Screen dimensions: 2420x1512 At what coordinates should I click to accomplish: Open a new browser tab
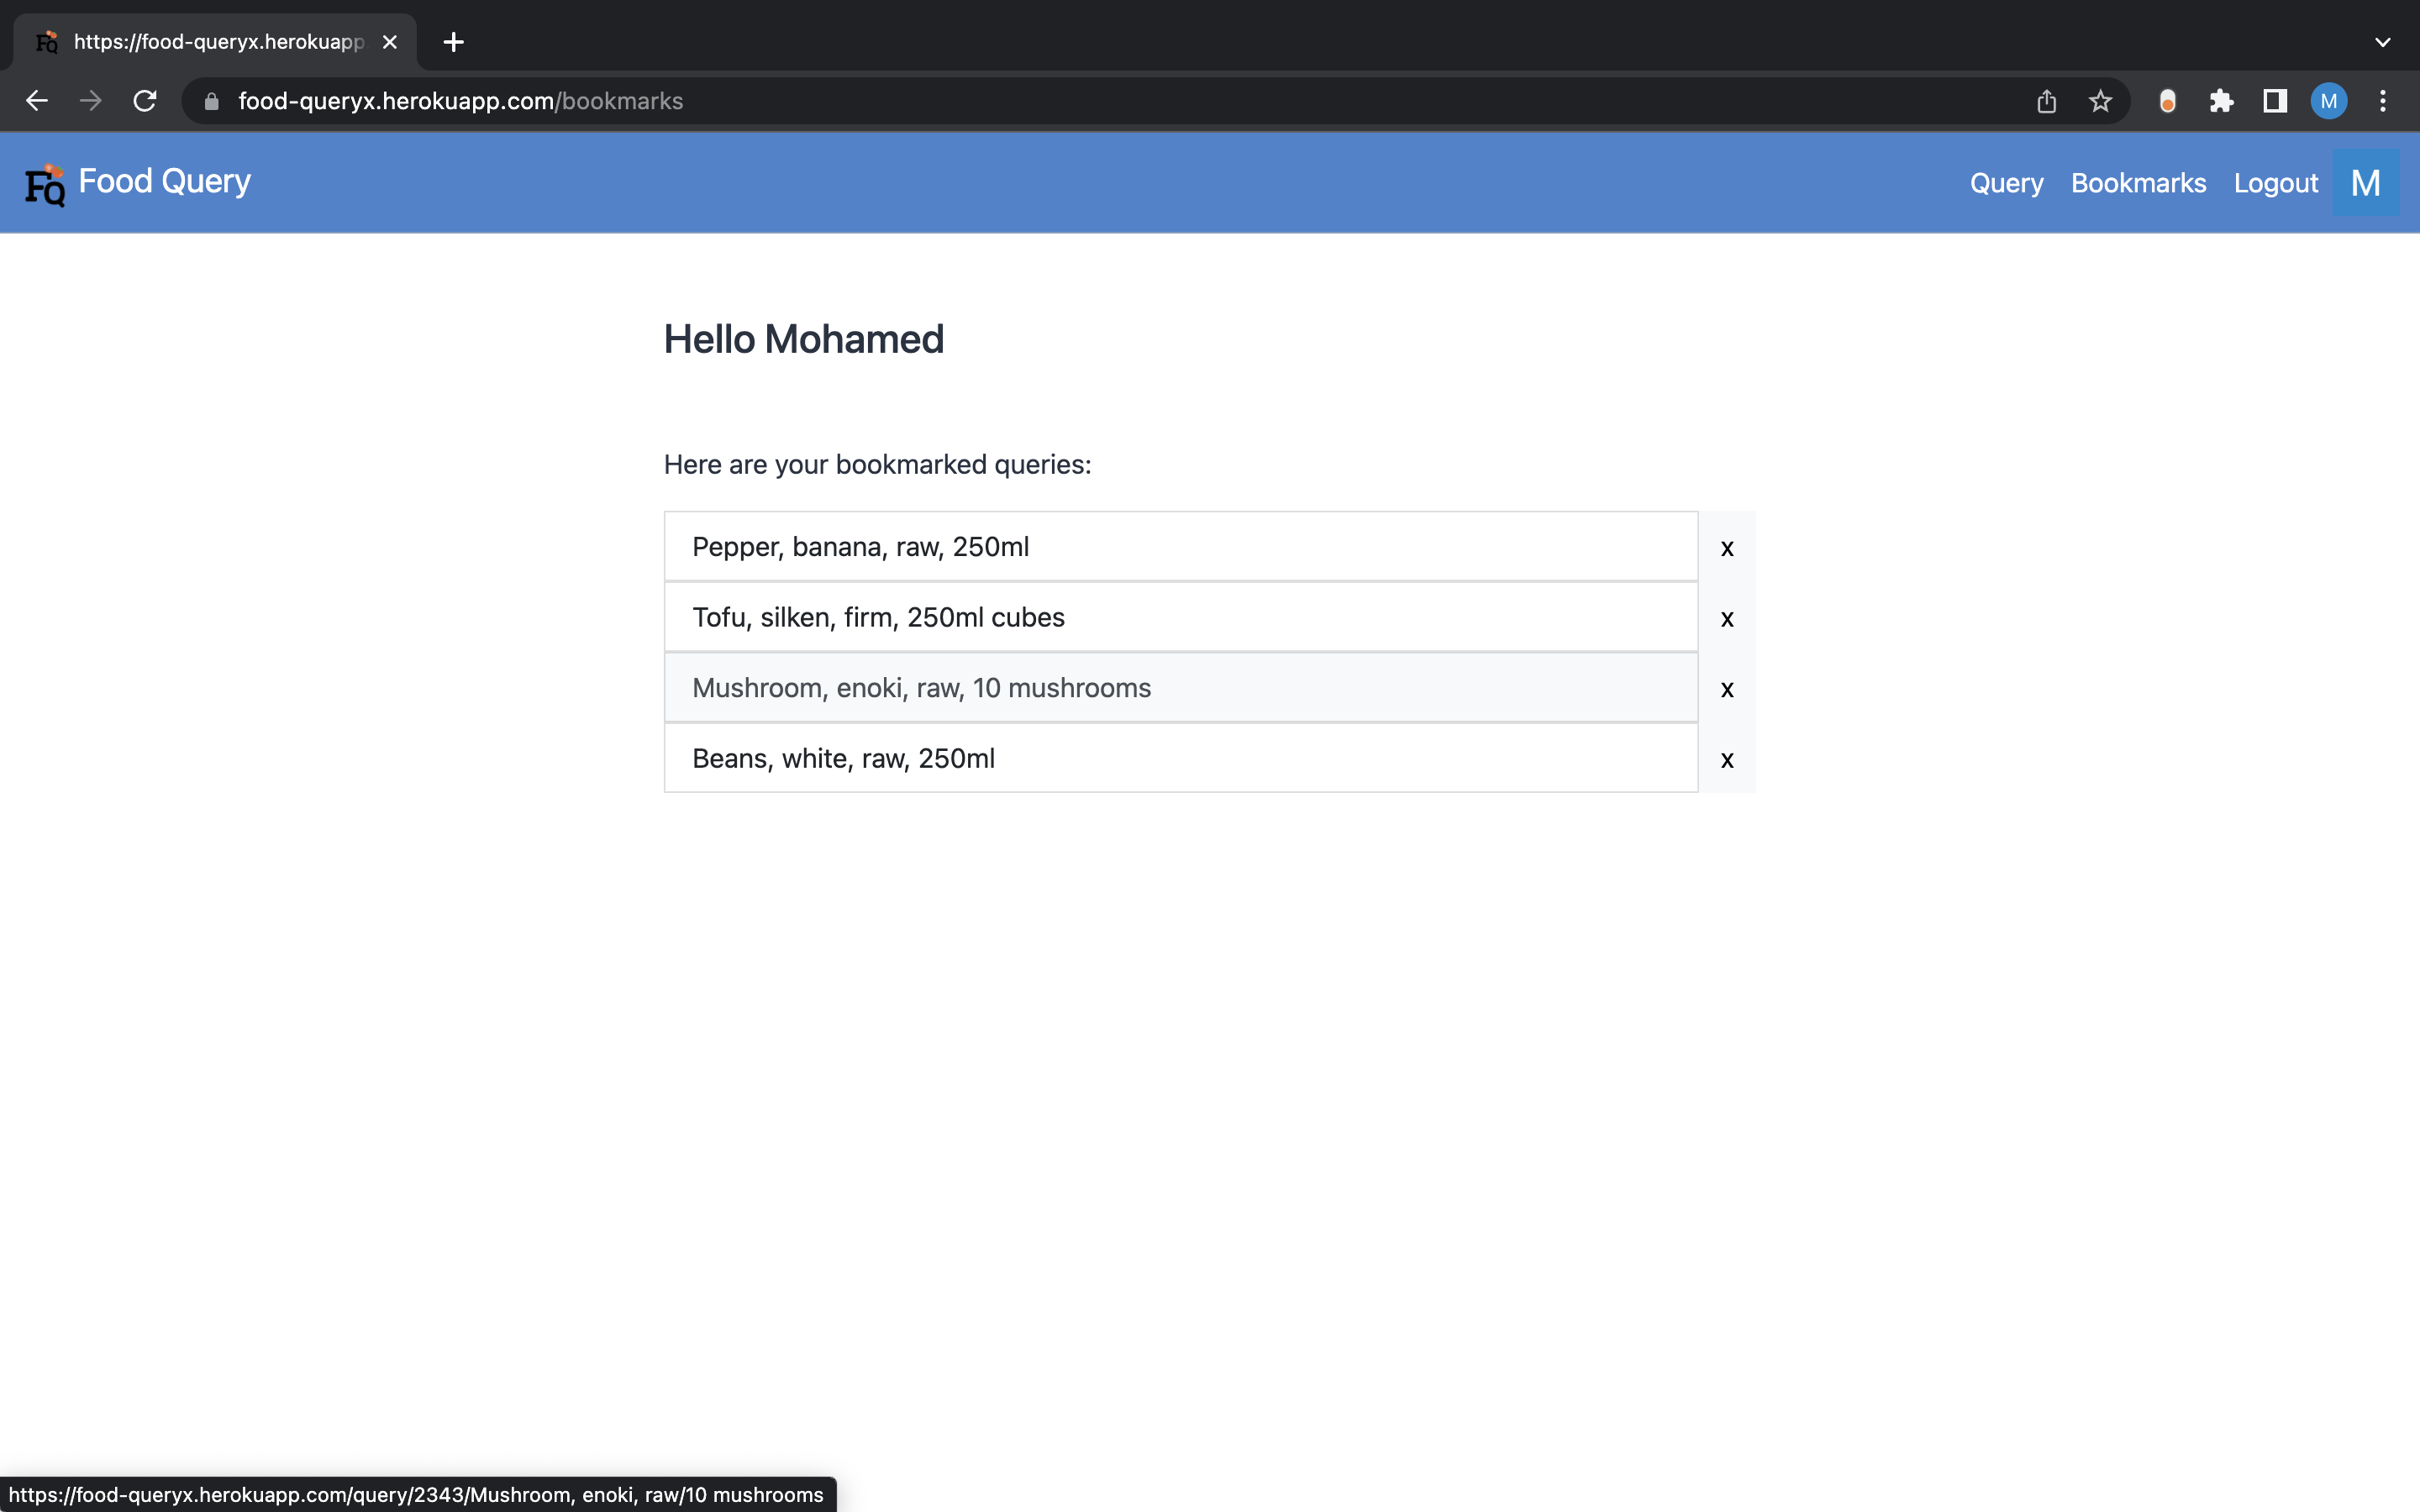[x=453, y=42]
